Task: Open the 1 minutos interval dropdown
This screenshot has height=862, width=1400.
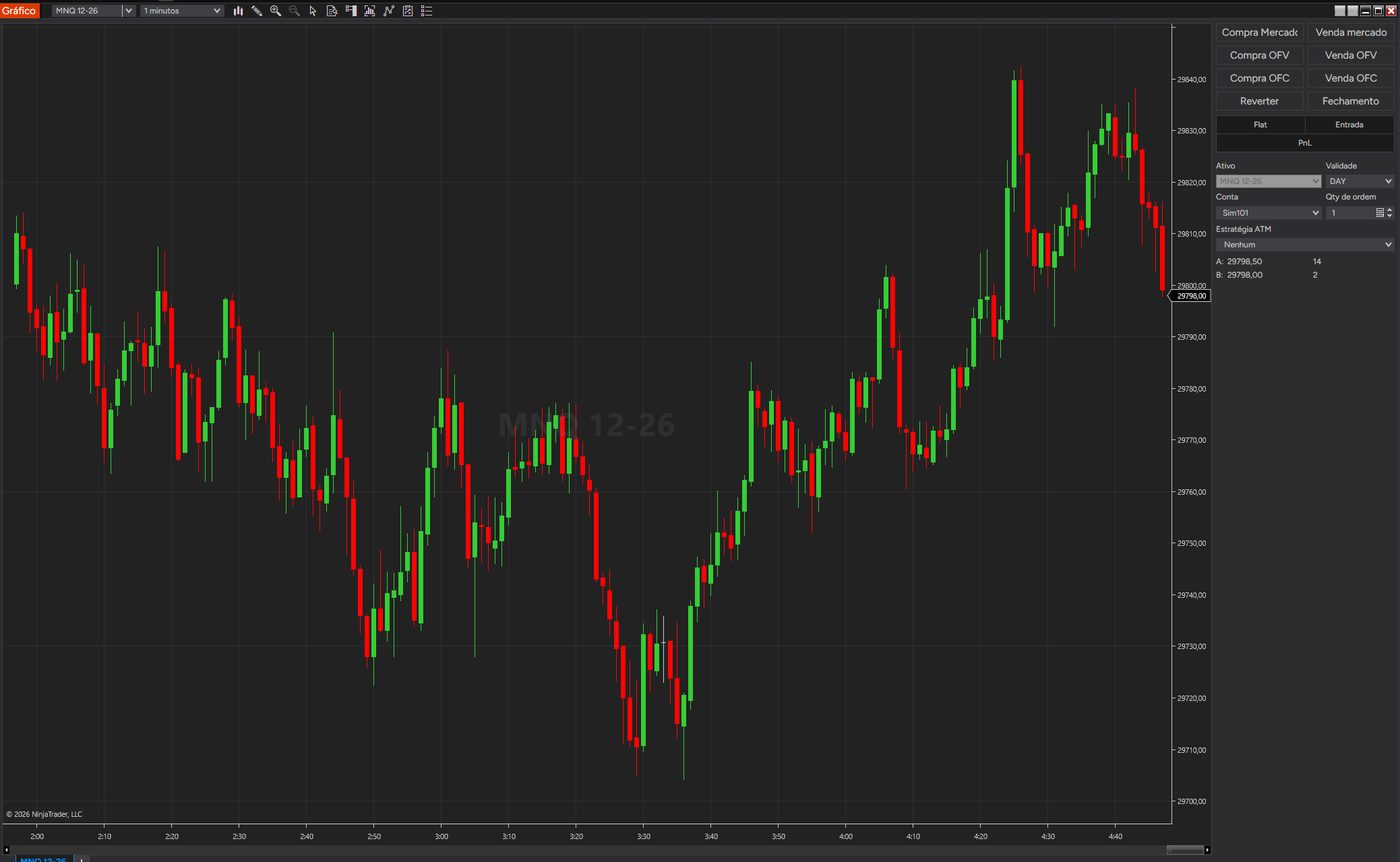Action: (182, 11)
